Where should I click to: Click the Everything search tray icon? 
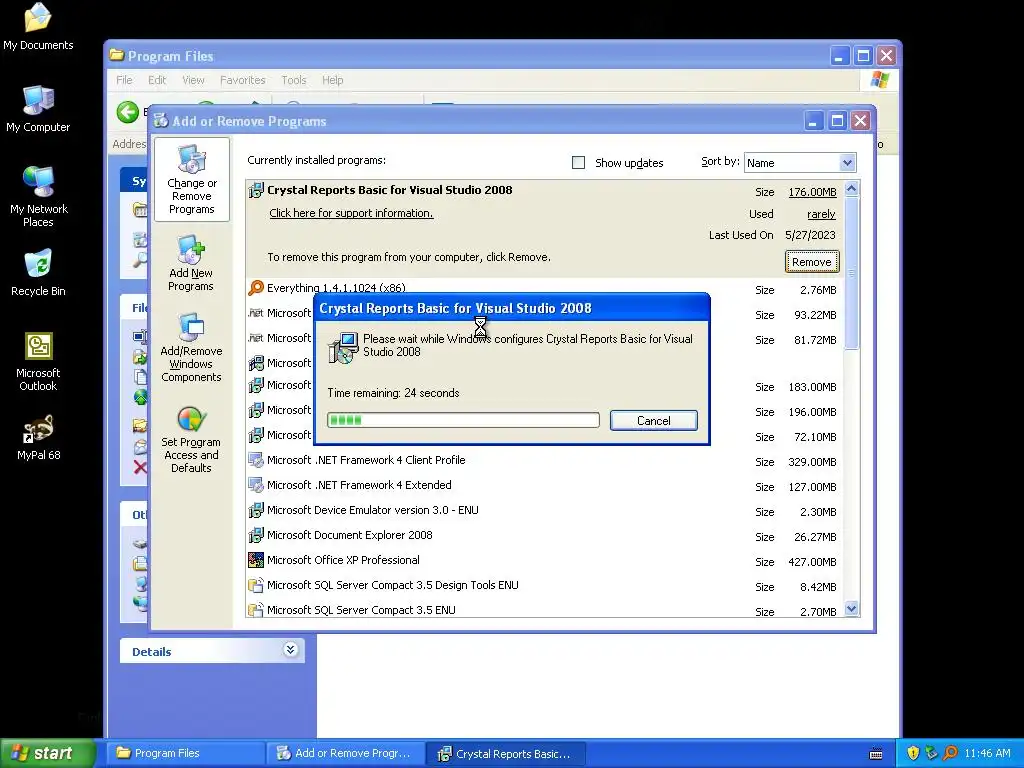(x=950, y=753)
